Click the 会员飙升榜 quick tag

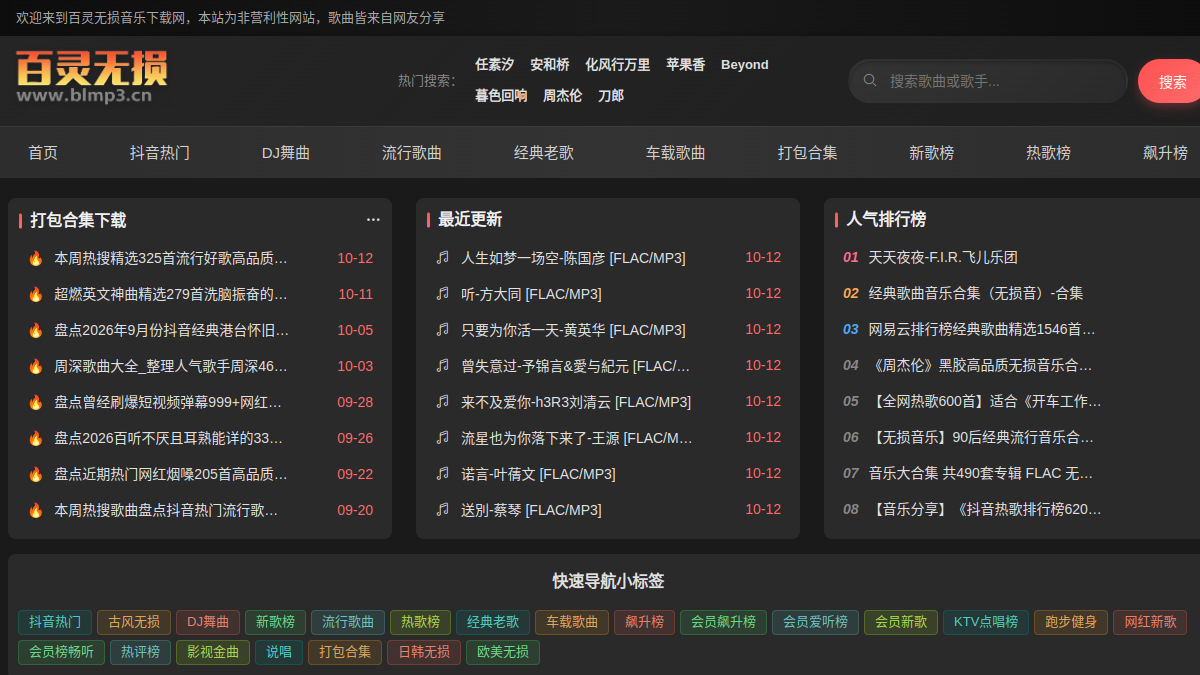pyautogui.click(x=723, y=622)
